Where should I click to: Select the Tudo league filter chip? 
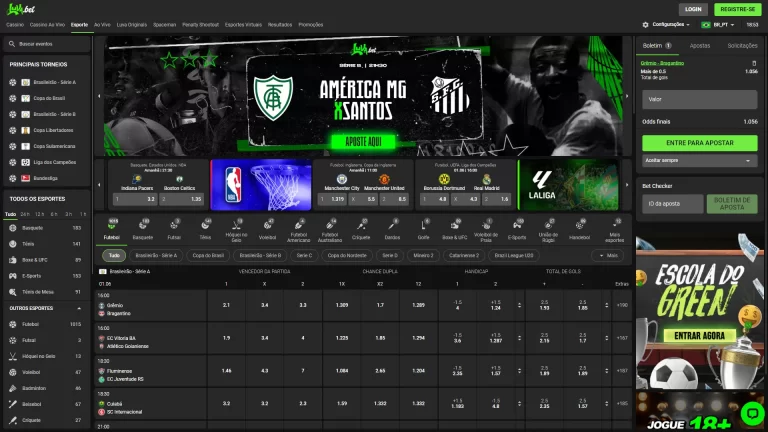(x=114, y=255)
